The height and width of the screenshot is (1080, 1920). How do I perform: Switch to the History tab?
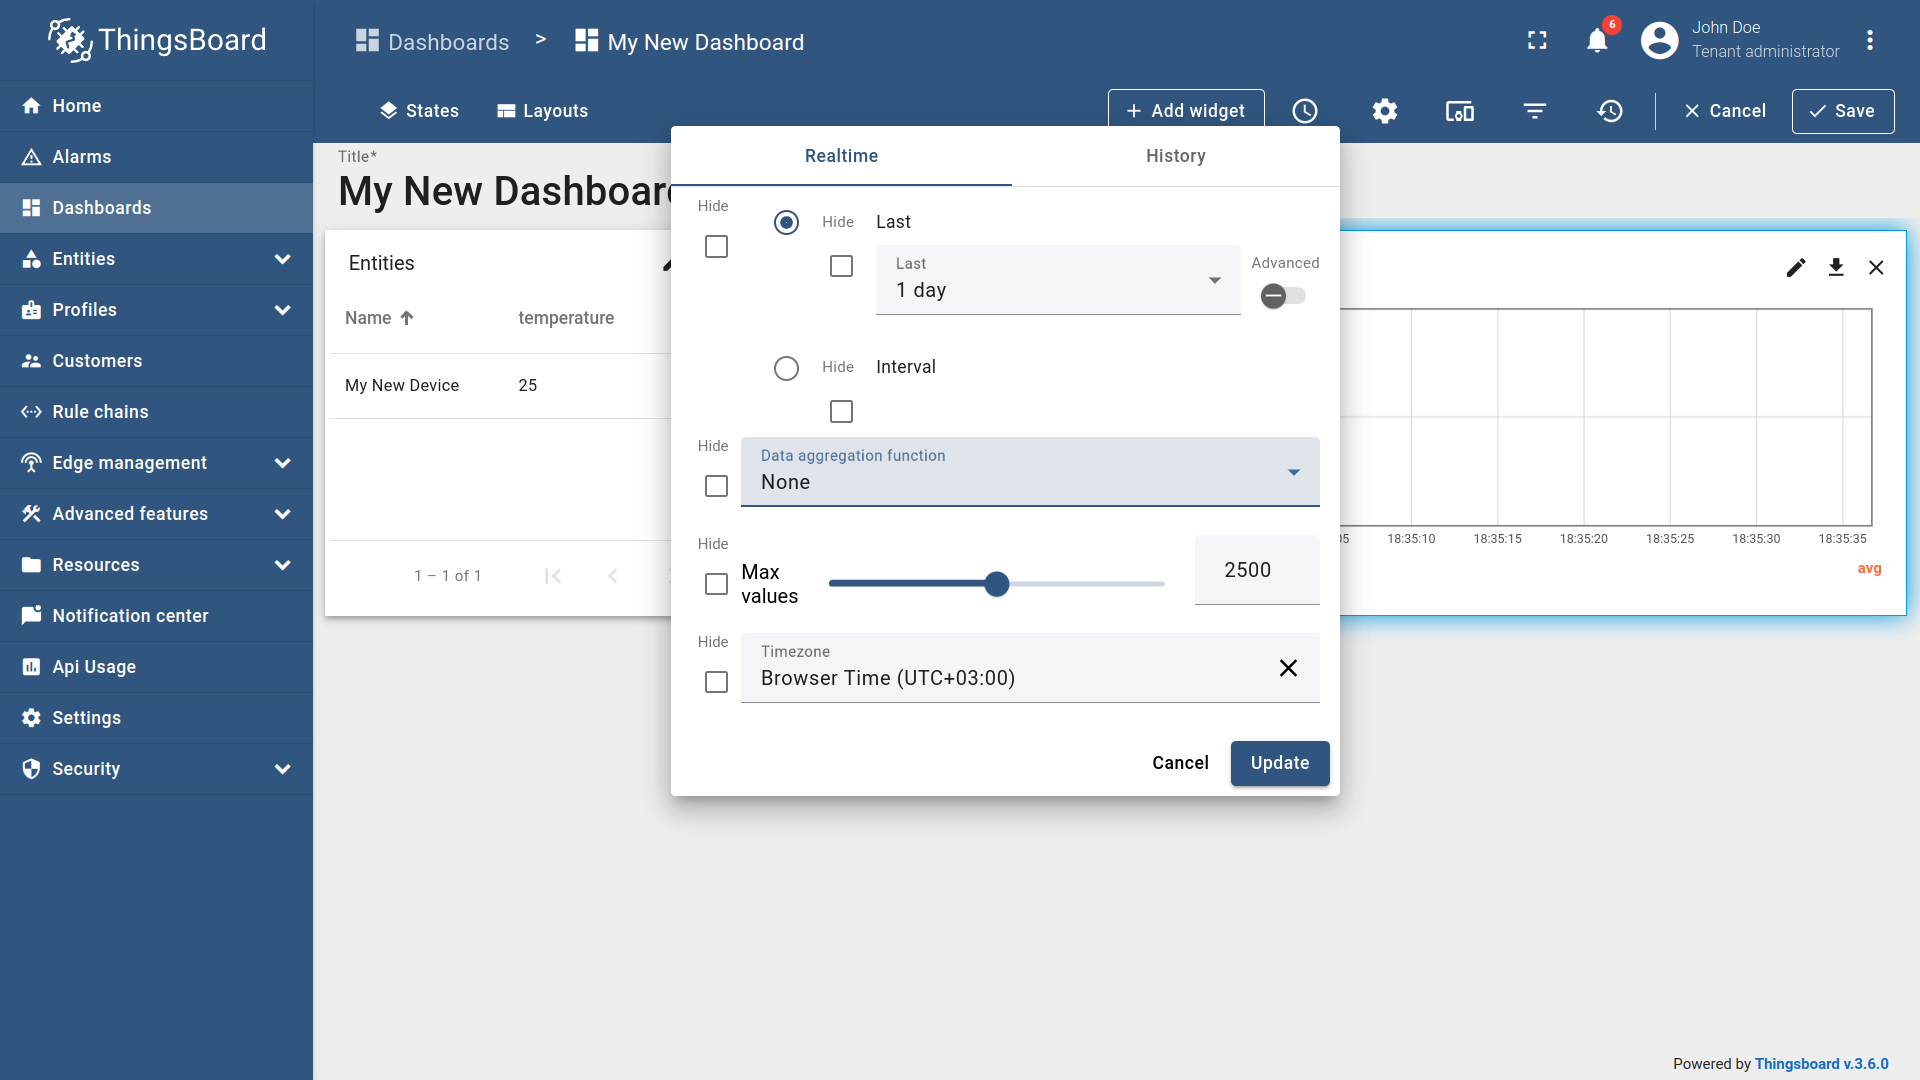pyautogui.click(x=1175, y=156)
